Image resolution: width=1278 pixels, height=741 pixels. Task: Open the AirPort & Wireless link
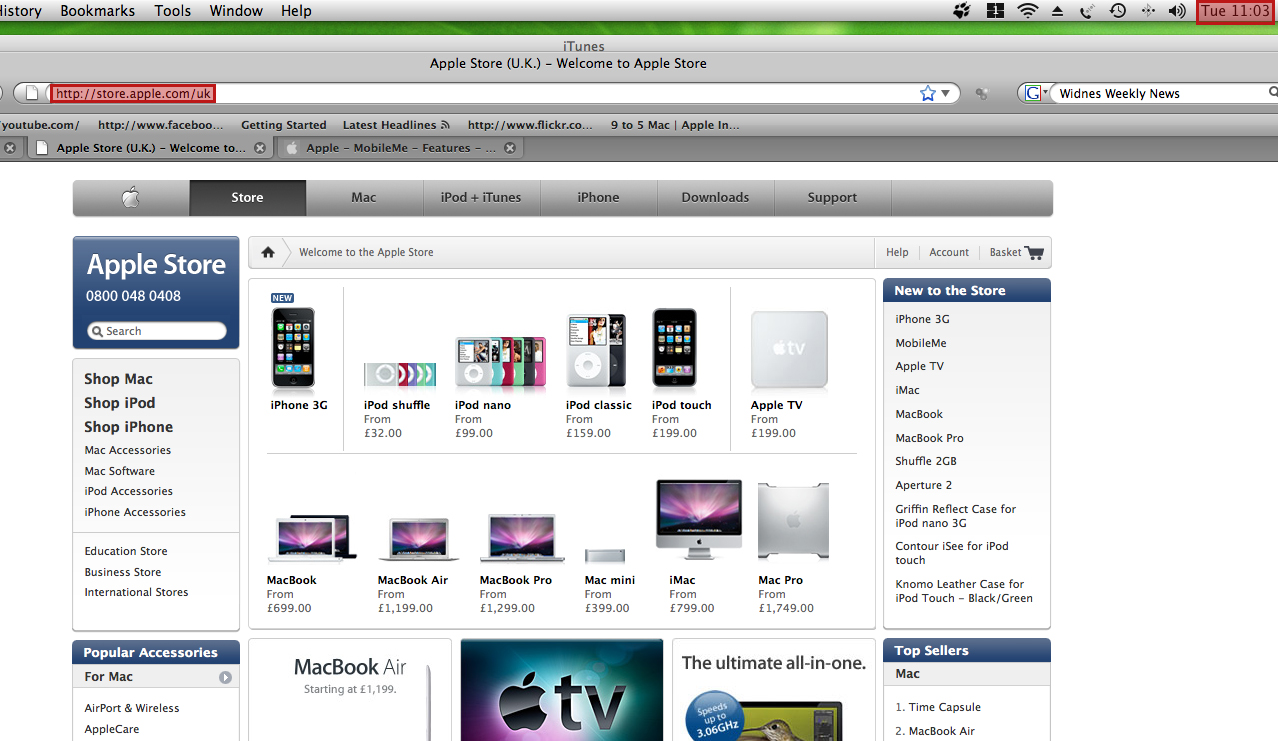click(x=132, y=708)
